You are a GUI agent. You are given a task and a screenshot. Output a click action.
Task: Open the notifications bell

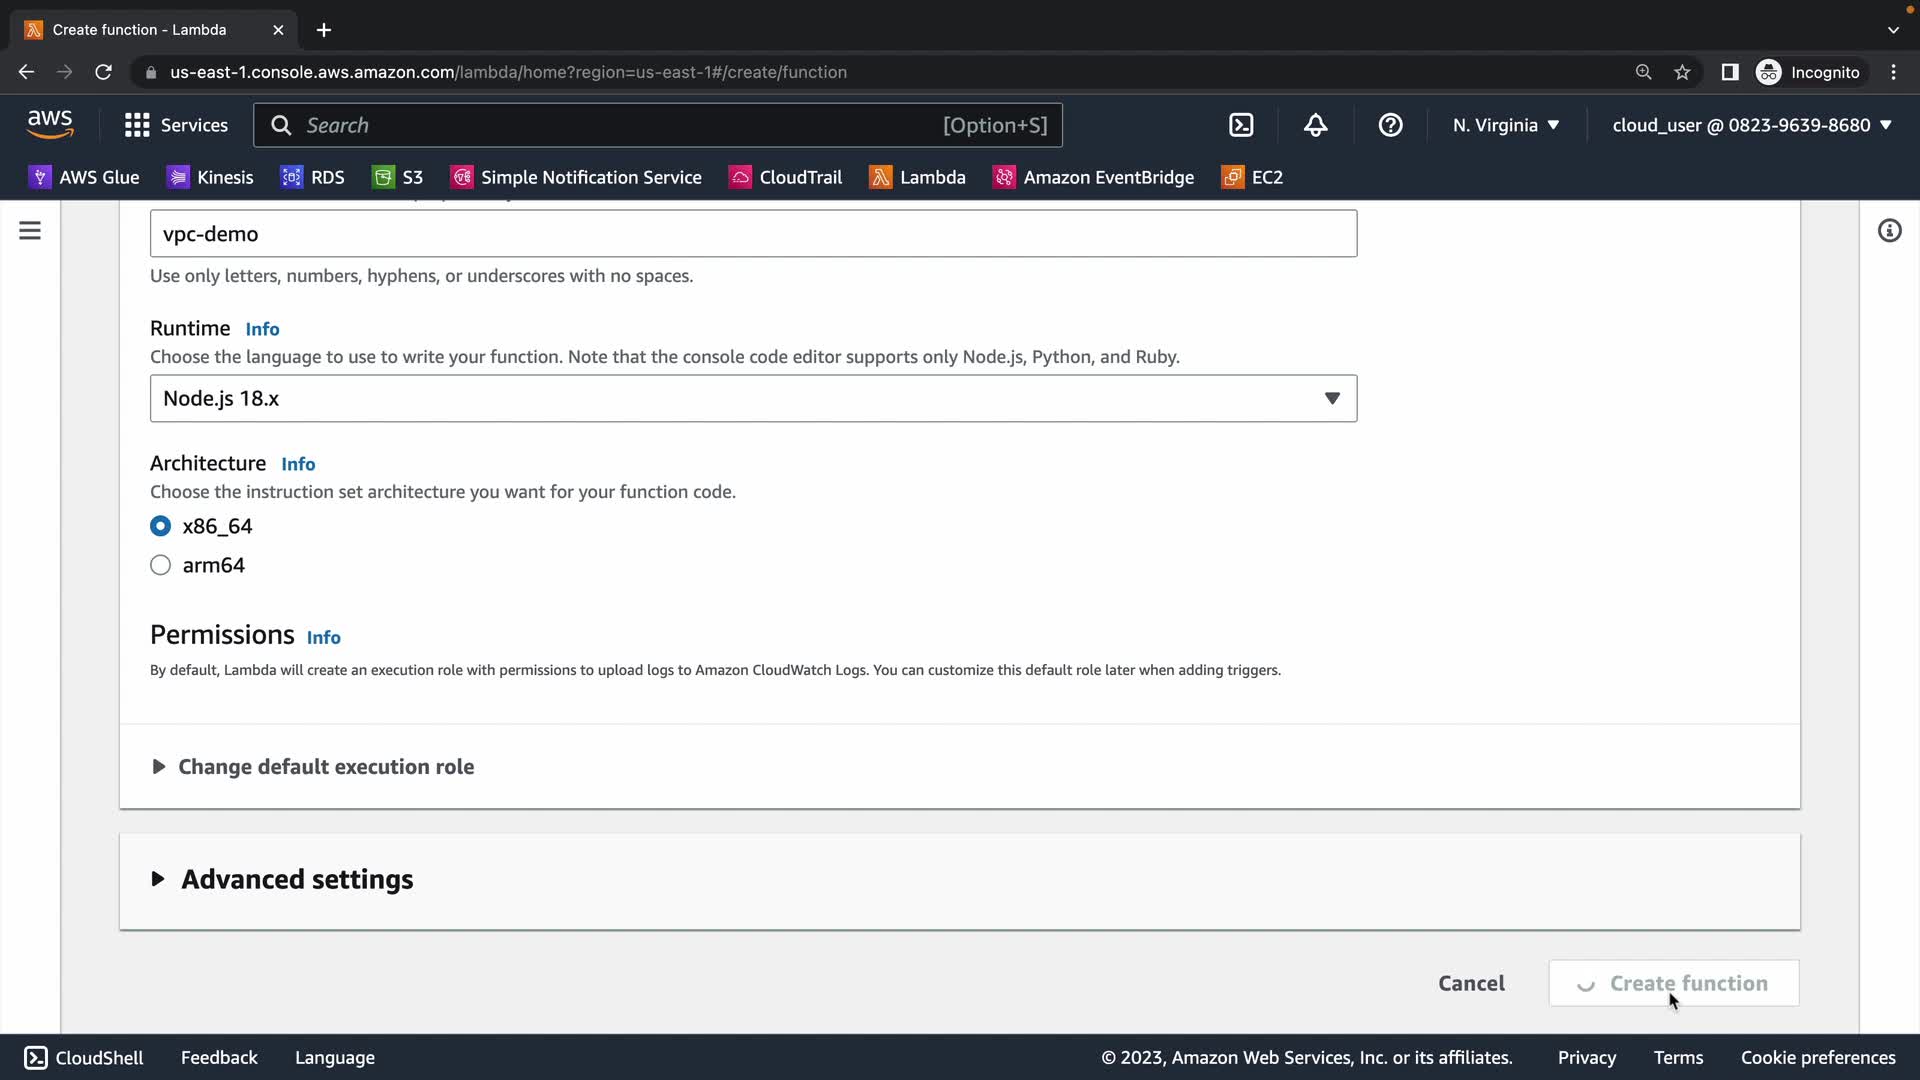[x=1316, y=125]
